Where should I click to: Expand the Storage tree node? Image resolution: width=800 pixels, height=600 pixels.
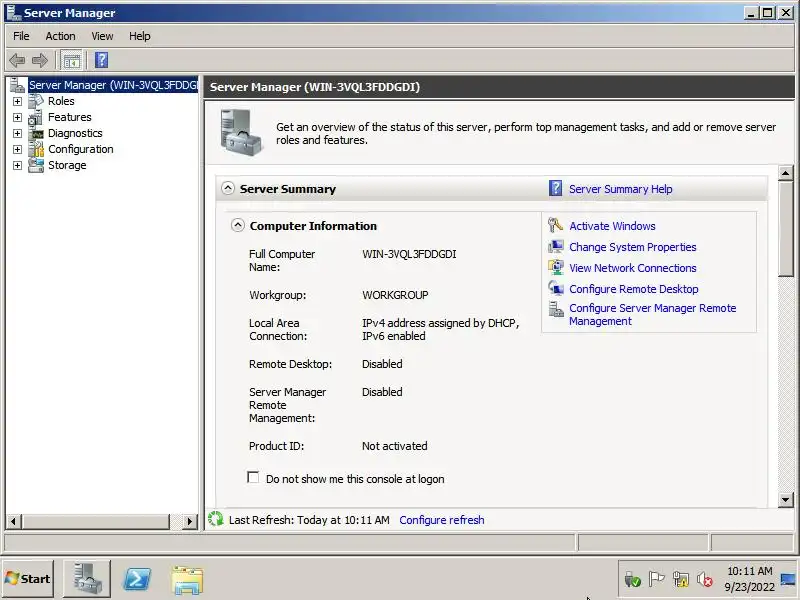click(x=17, y=165)
